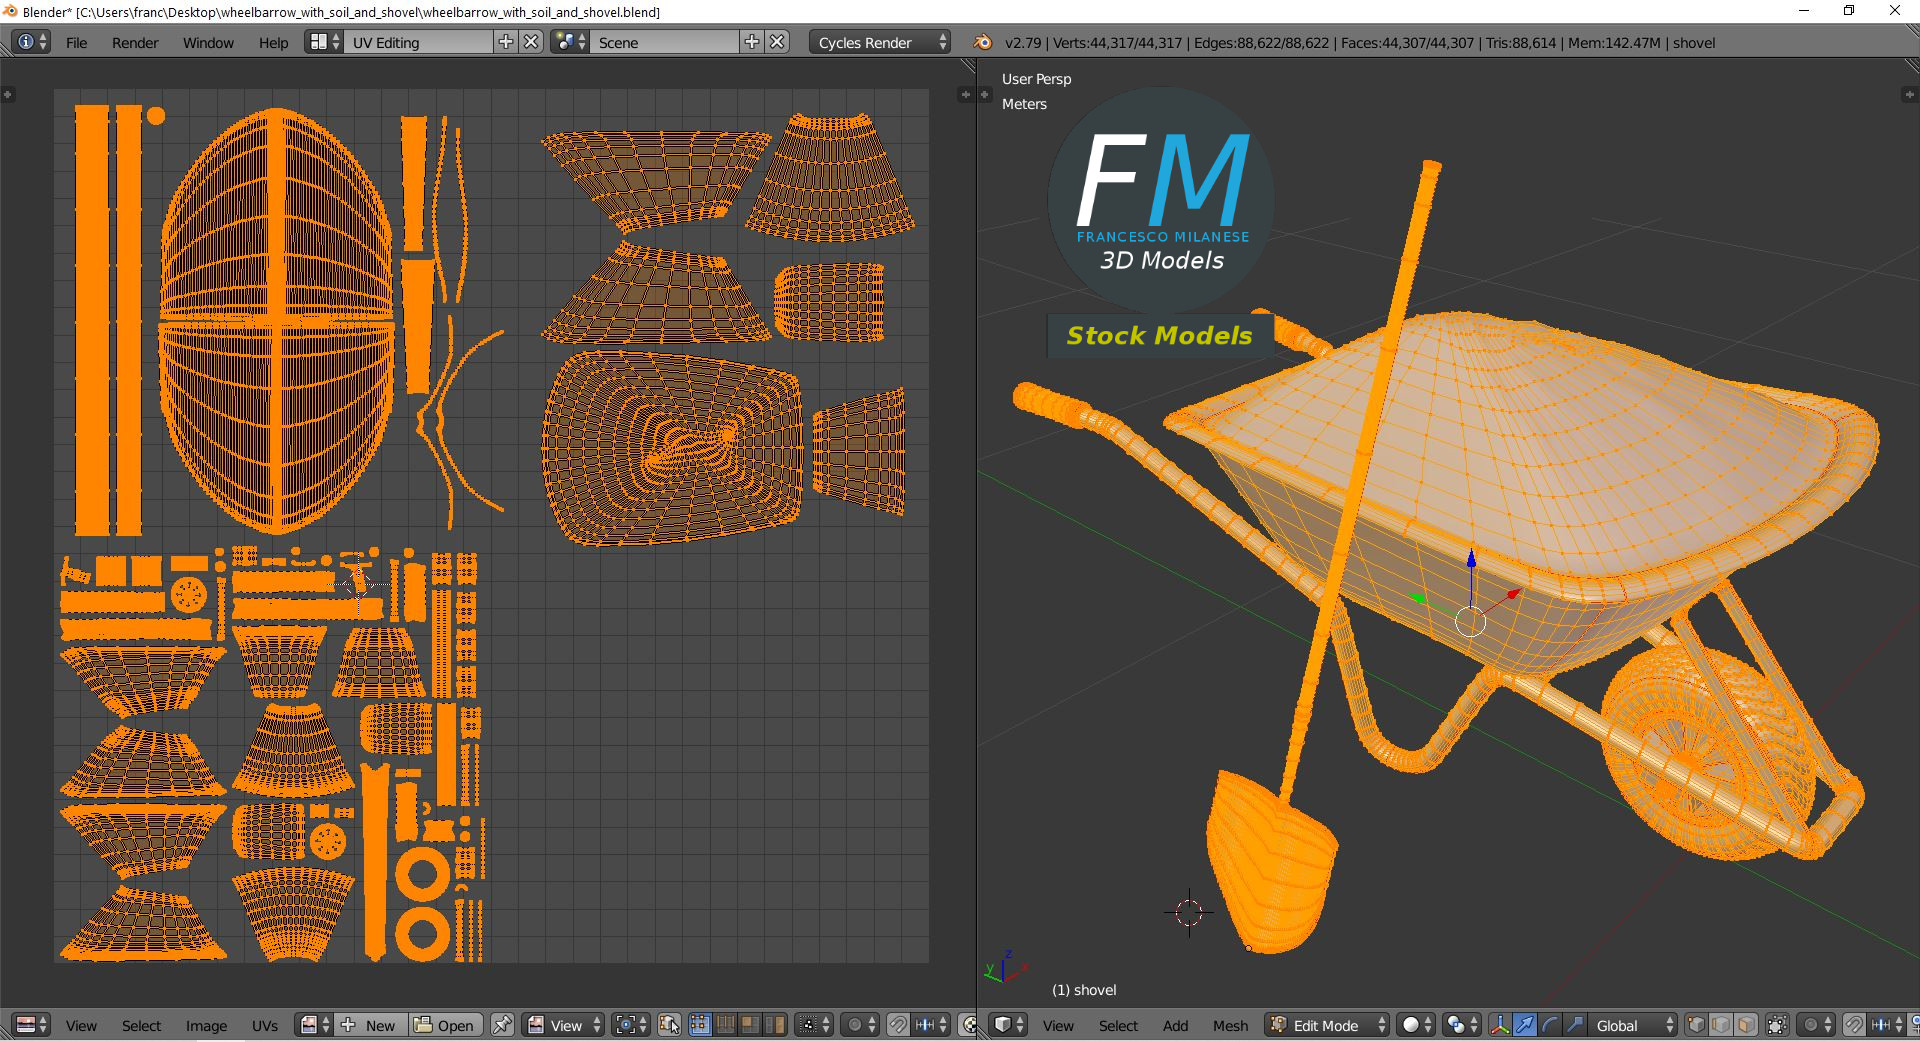Image resolution: width=1920 pixels, height=1042 pixels.
Task: Open the Image menu
Action: pos(206,1026)
